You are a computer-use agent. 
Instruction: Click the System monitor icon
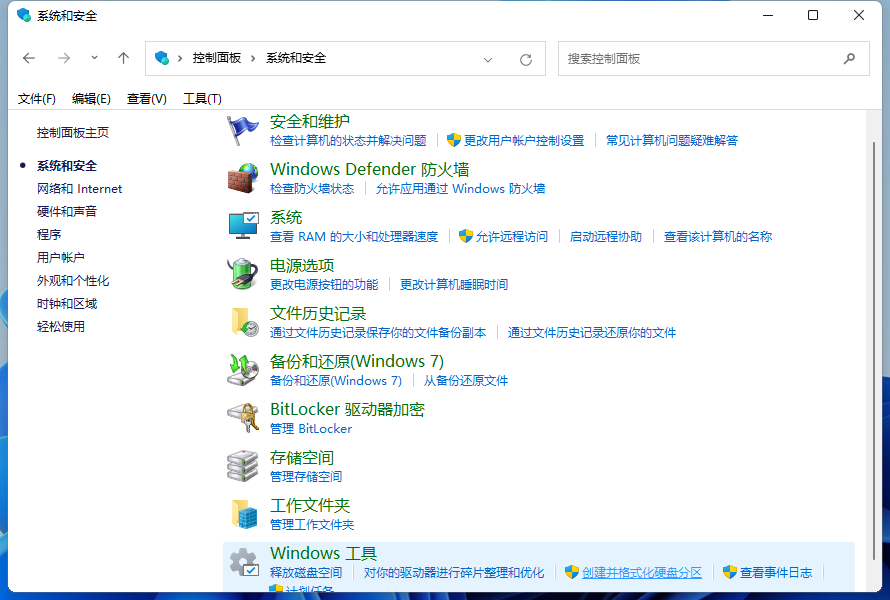[x=243, y=226]
